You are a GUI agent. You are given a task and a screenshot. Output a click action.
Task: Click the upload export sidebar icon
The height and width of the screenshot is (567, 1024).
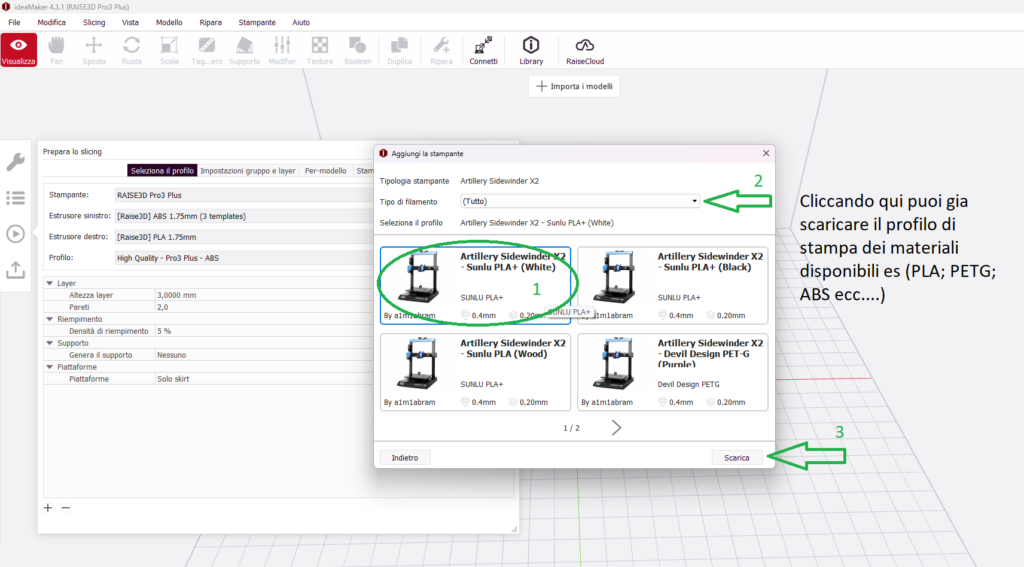click(x=16, y=269)
